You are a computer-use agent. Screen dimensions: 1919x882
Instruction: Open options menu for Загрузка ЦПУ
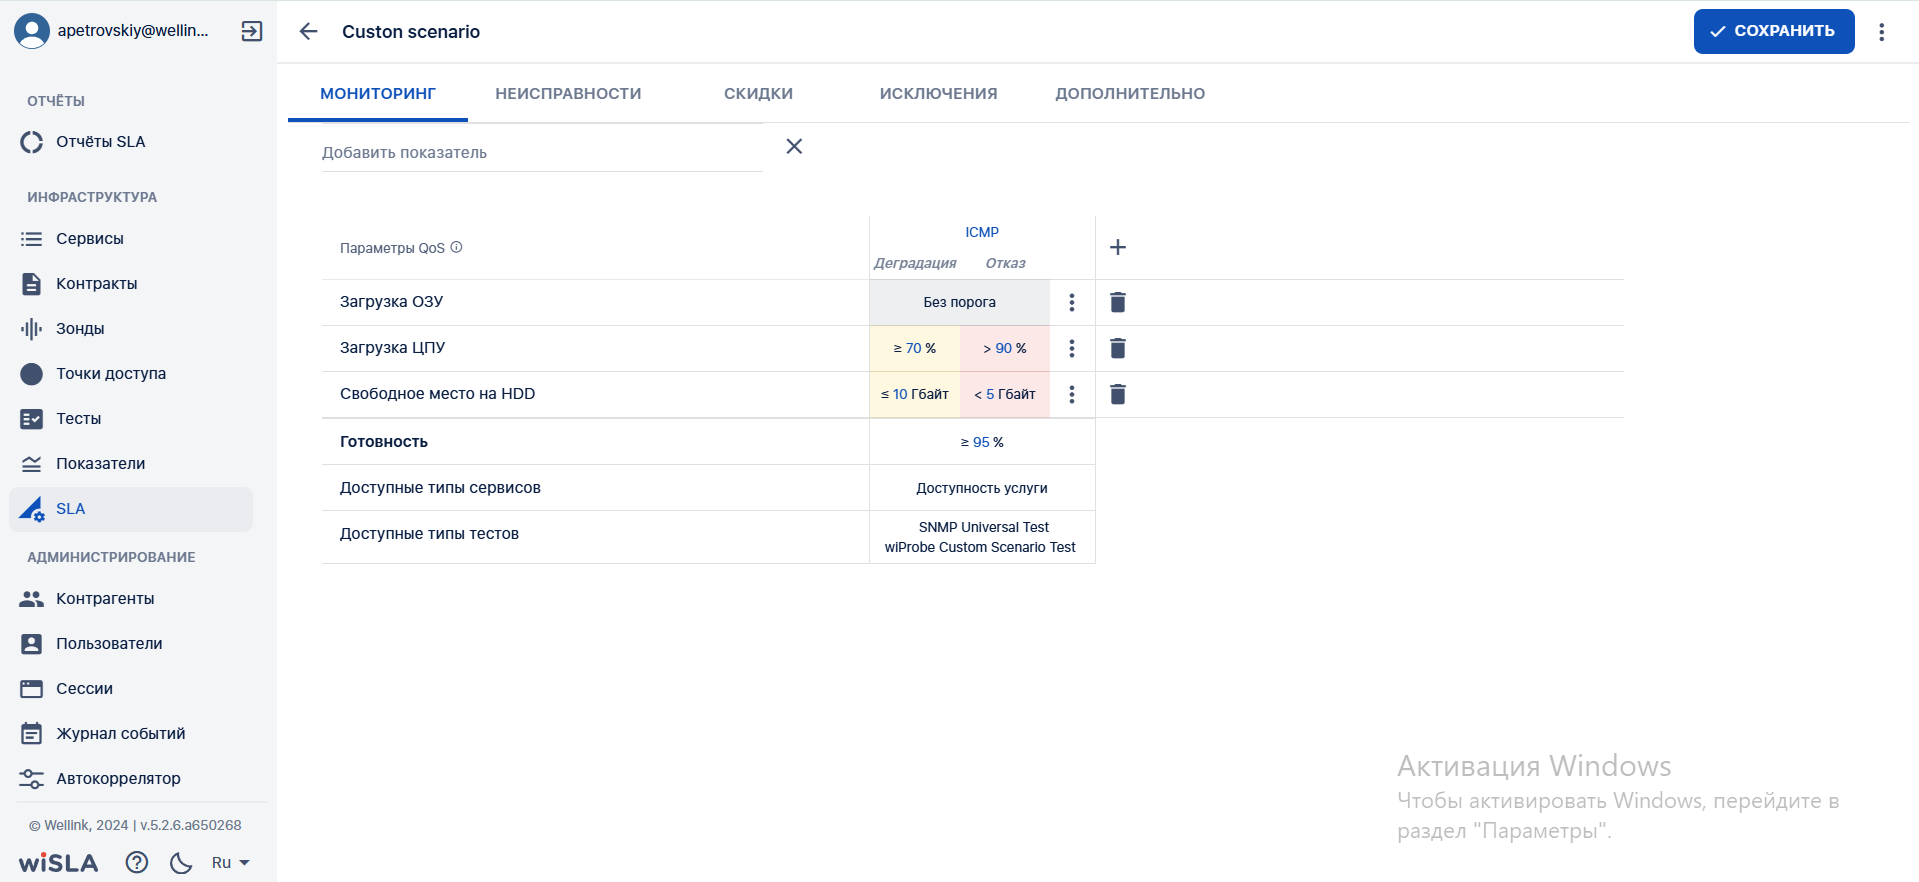pos(1072,348)
